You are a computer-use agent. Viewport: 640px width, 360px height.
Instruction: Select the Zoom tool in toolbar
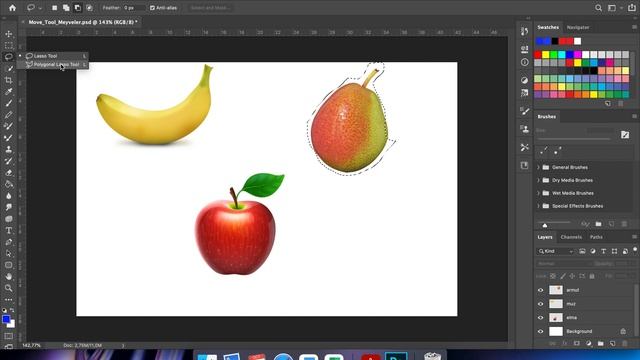pyautogui.click(x=9, y=288)
